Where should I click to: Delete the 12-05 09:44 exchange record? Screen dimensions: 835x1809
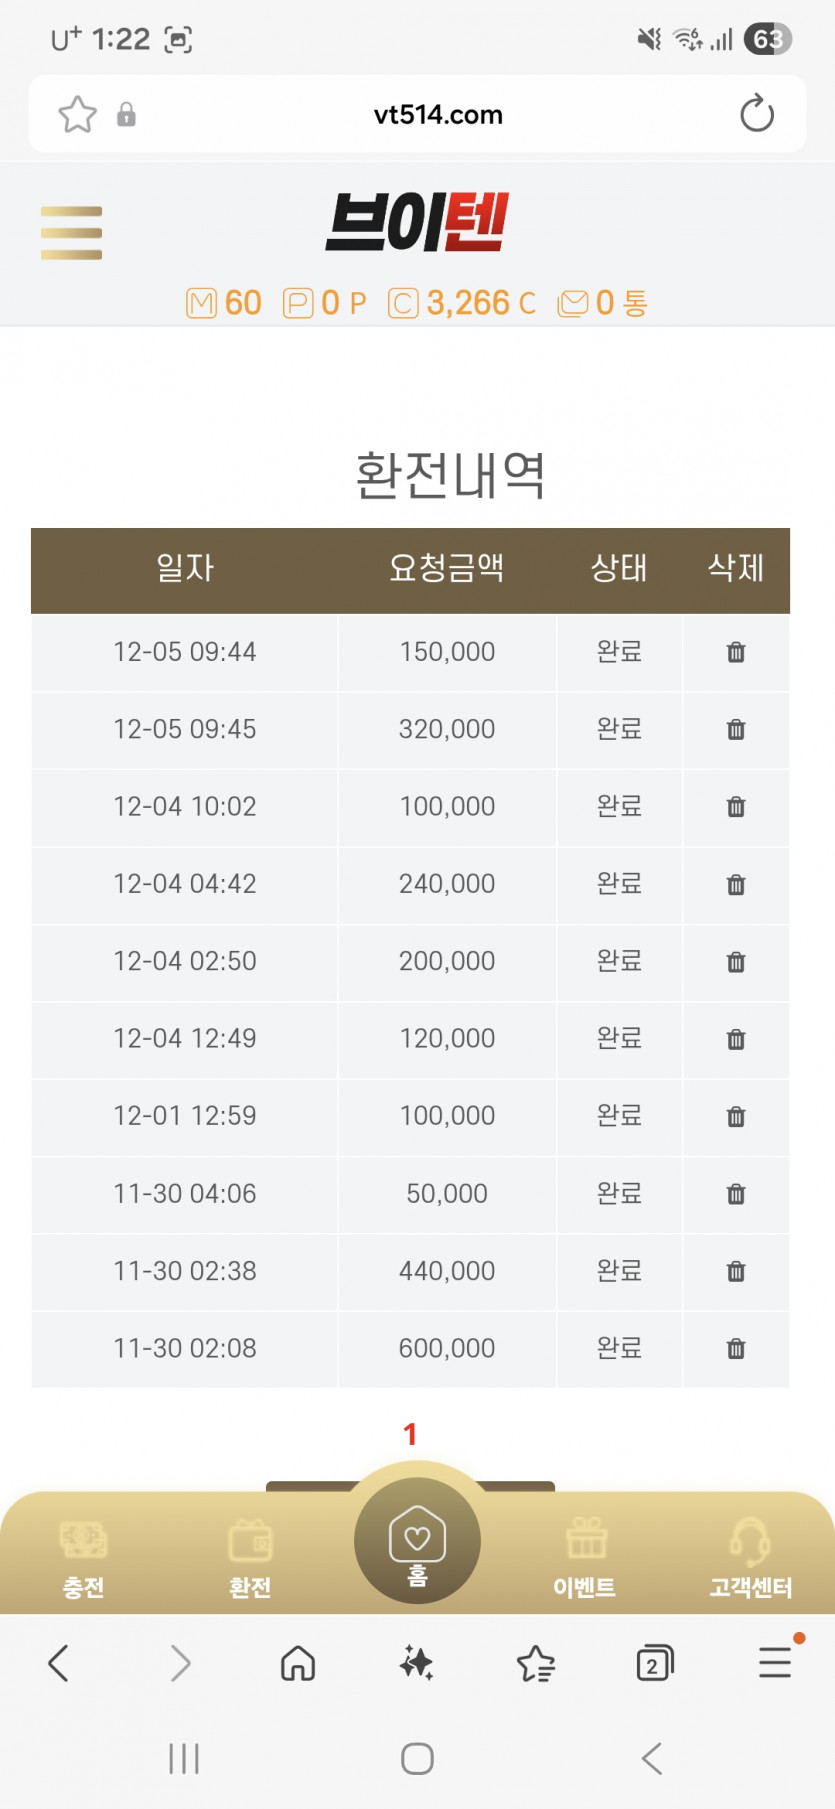coord(736,652)
